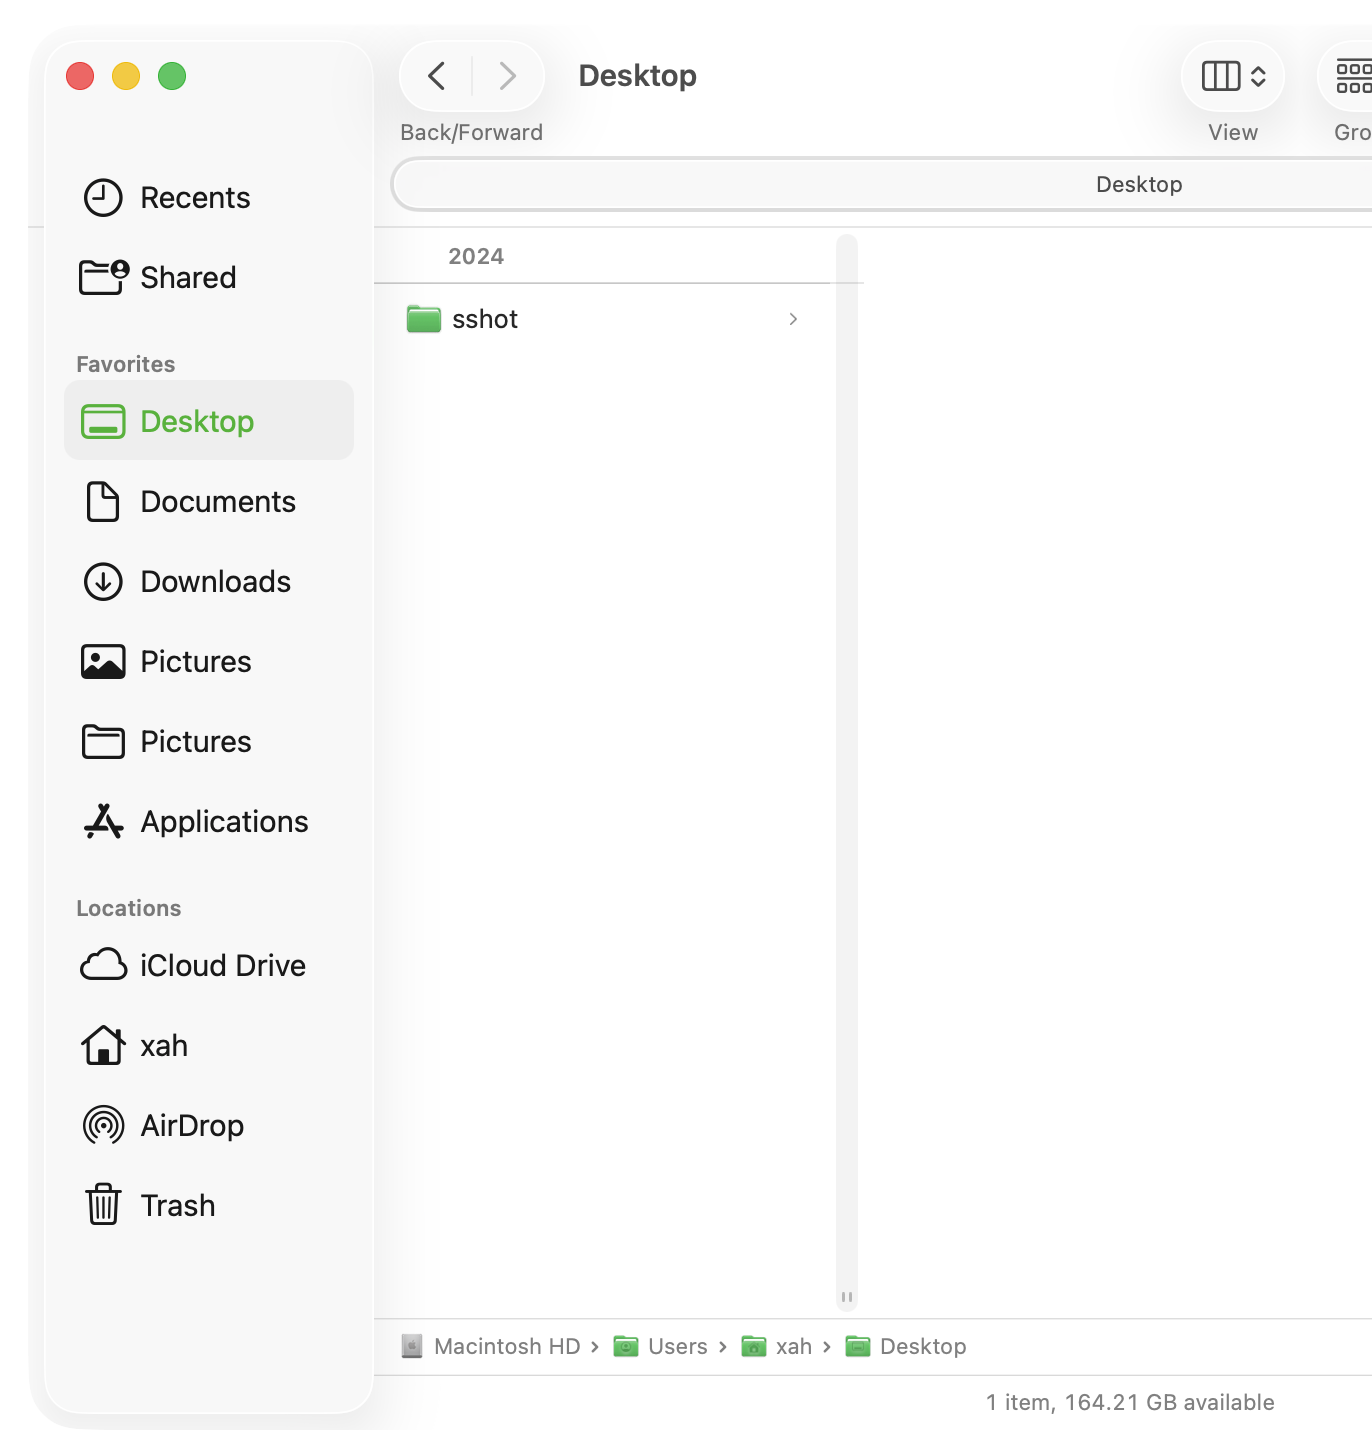Select the Desktop tab in tab bar
The image size is (1372, 1436).
pos(1138,184)
